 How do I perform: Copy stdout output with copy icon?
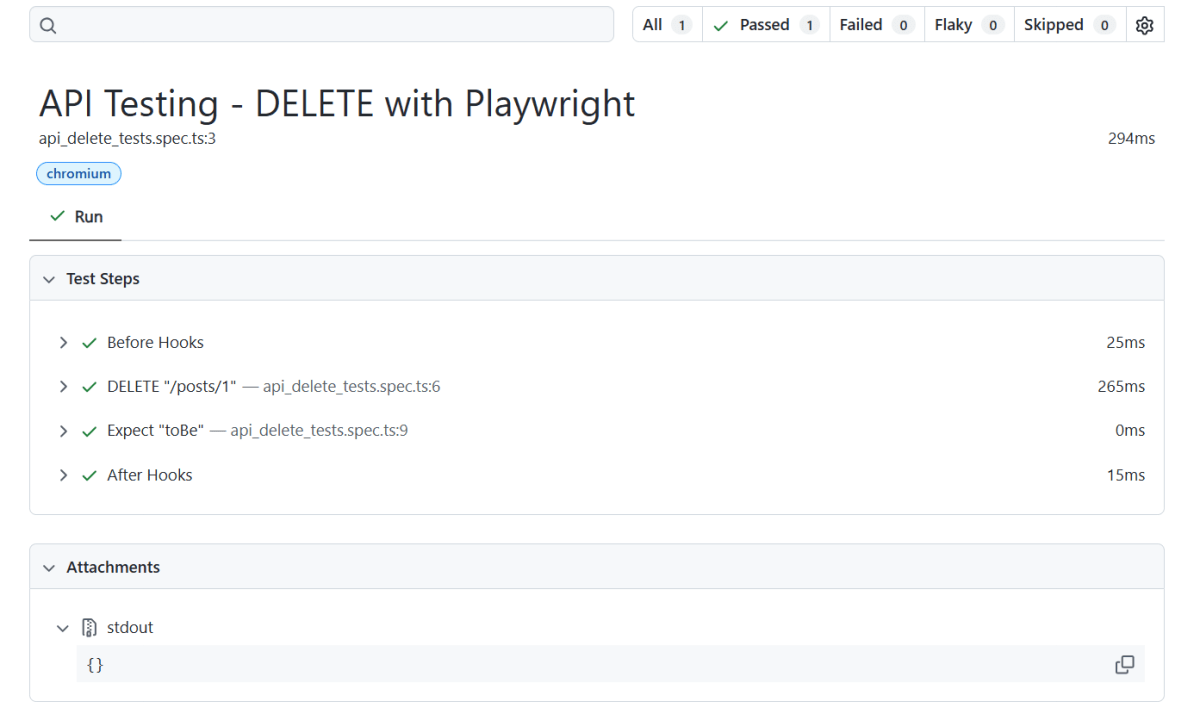[x=1124, y=665]
